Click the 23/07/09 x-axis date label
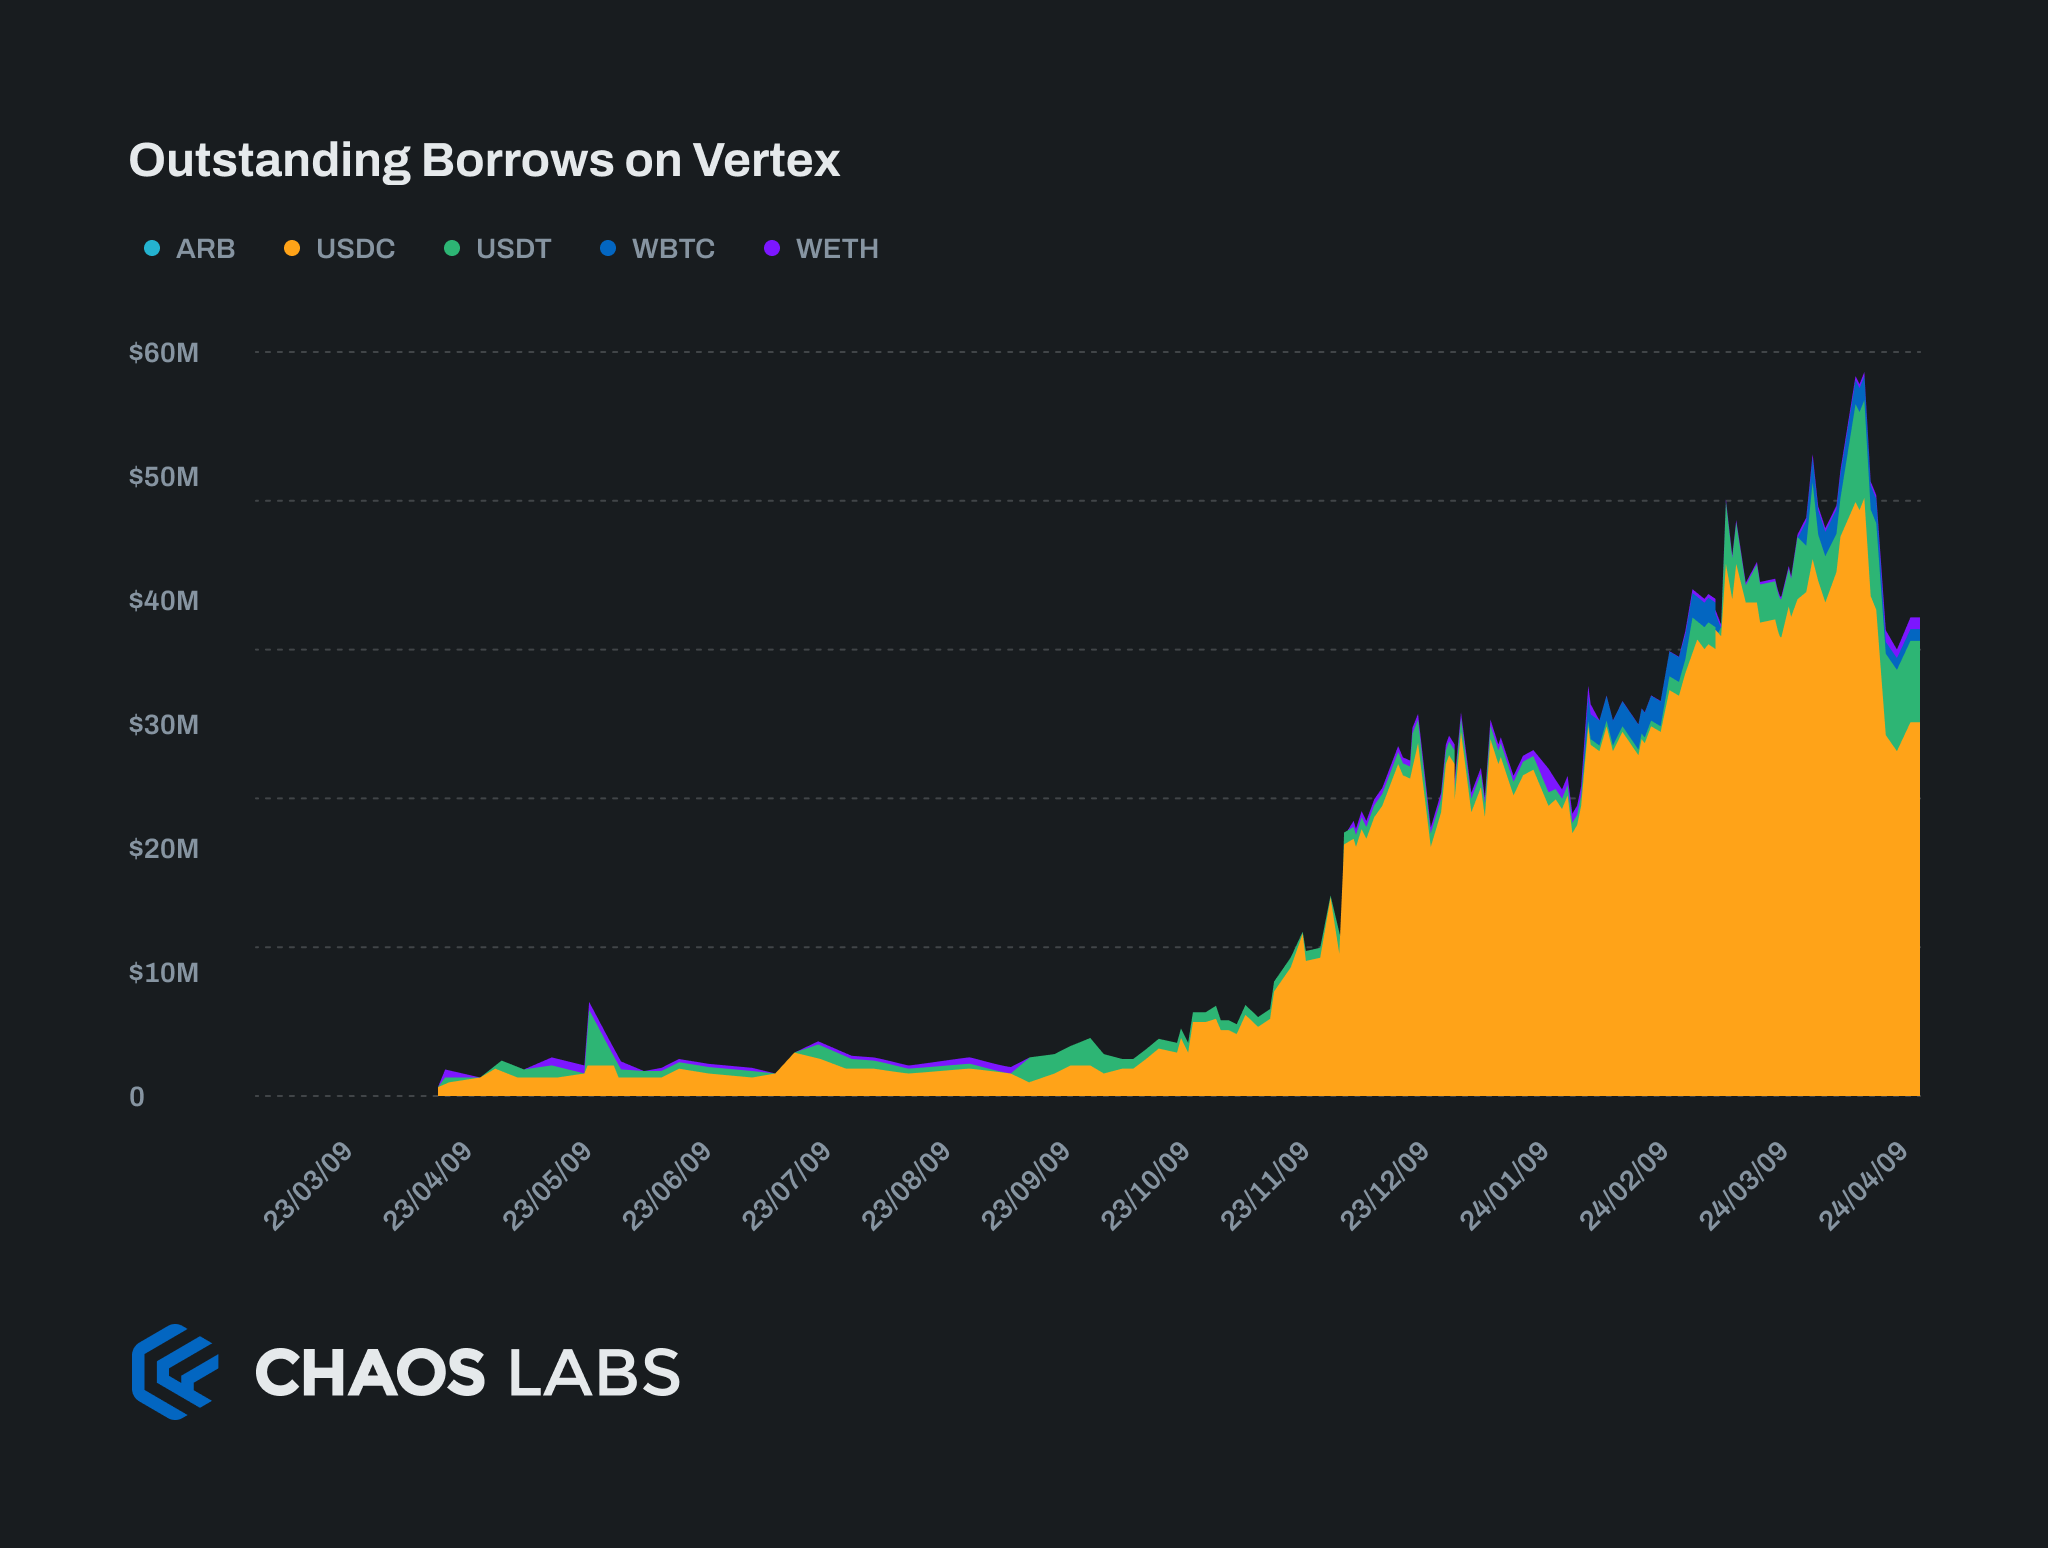Image resolution: width=2048 pixels, height=1548 pixels. tap(786, 1186)
